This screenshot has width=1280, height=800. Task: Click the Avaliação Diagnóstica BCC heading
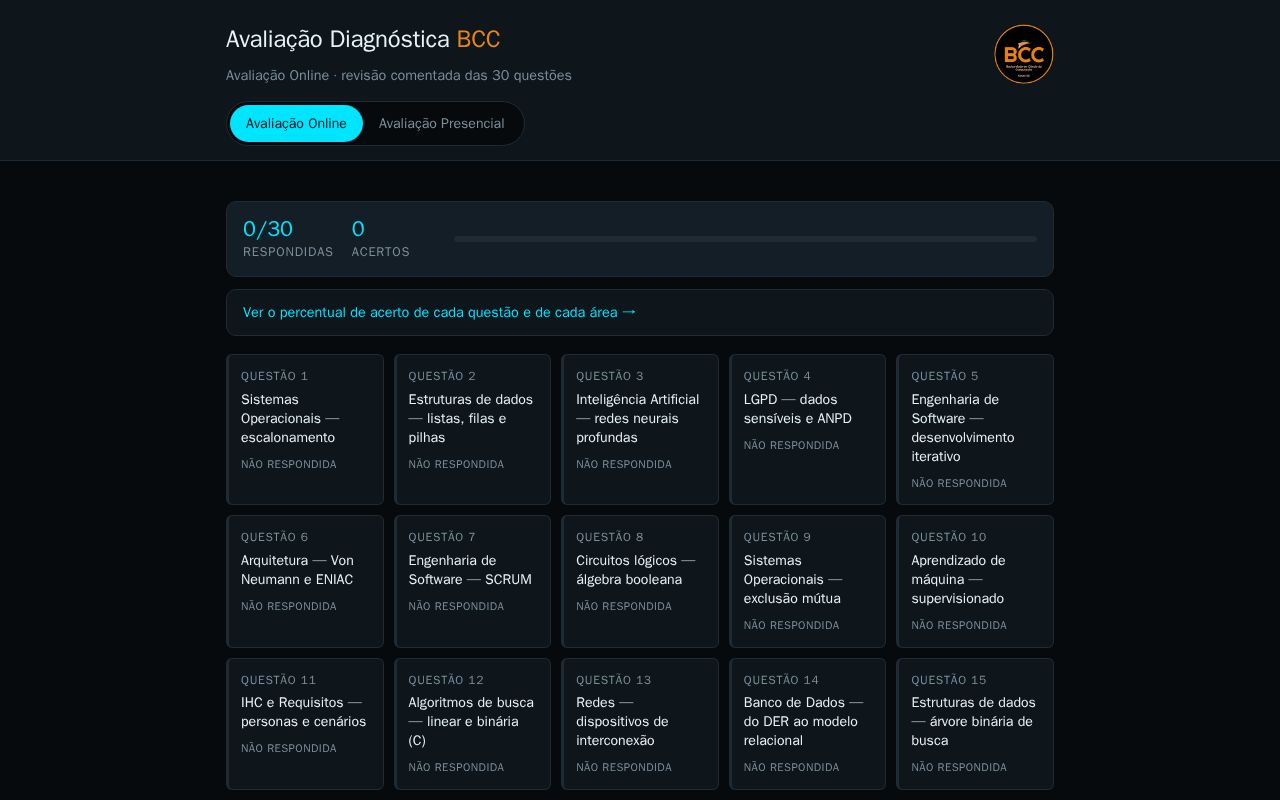[363, 39]
